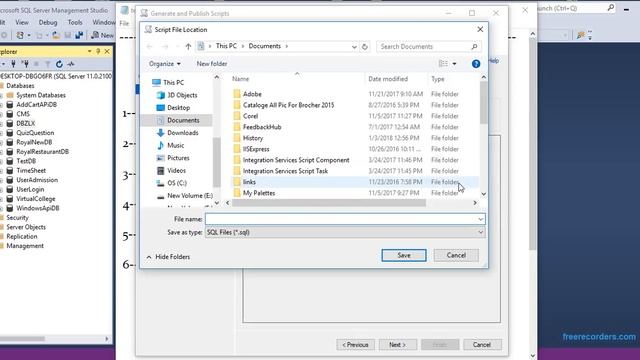Click the chevron after Documents in the breadcrumb
The image size is (640, 360).
287,46
